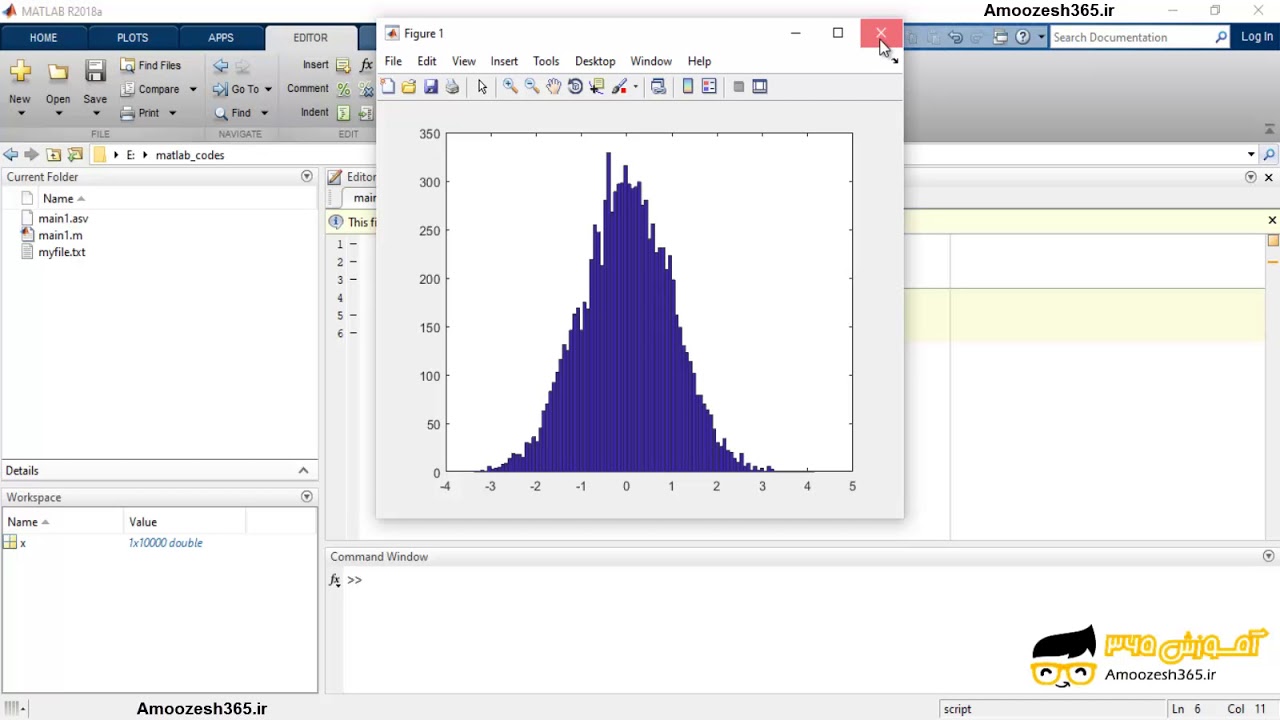The width and height of the screenshot is (1280, 720).
Task: Switch to the EDITOR ribbon tab
Action: (310, 38)
